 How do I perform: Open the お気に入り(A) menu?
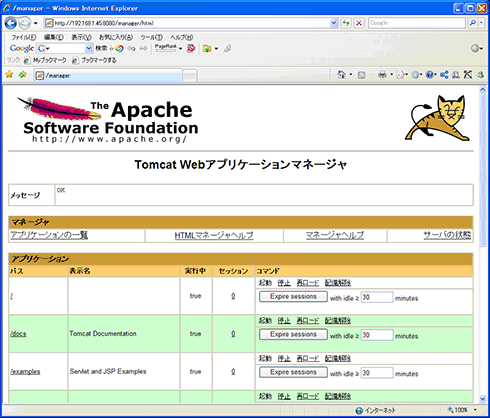116,37
